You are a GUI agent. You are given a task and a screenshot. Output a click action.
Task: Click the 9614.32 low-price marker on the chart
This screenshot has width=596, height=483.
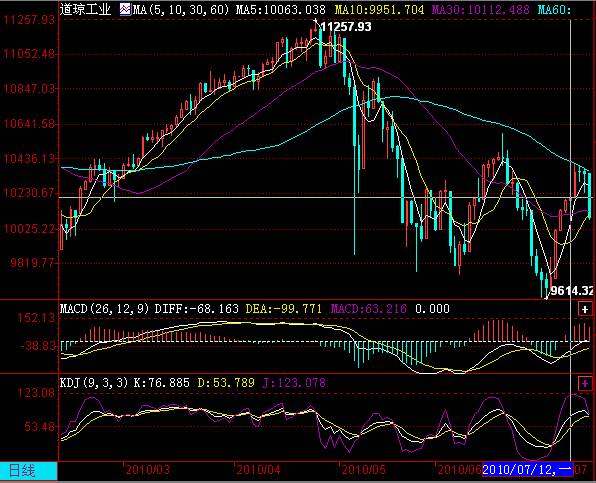click(x=572, y=291)
